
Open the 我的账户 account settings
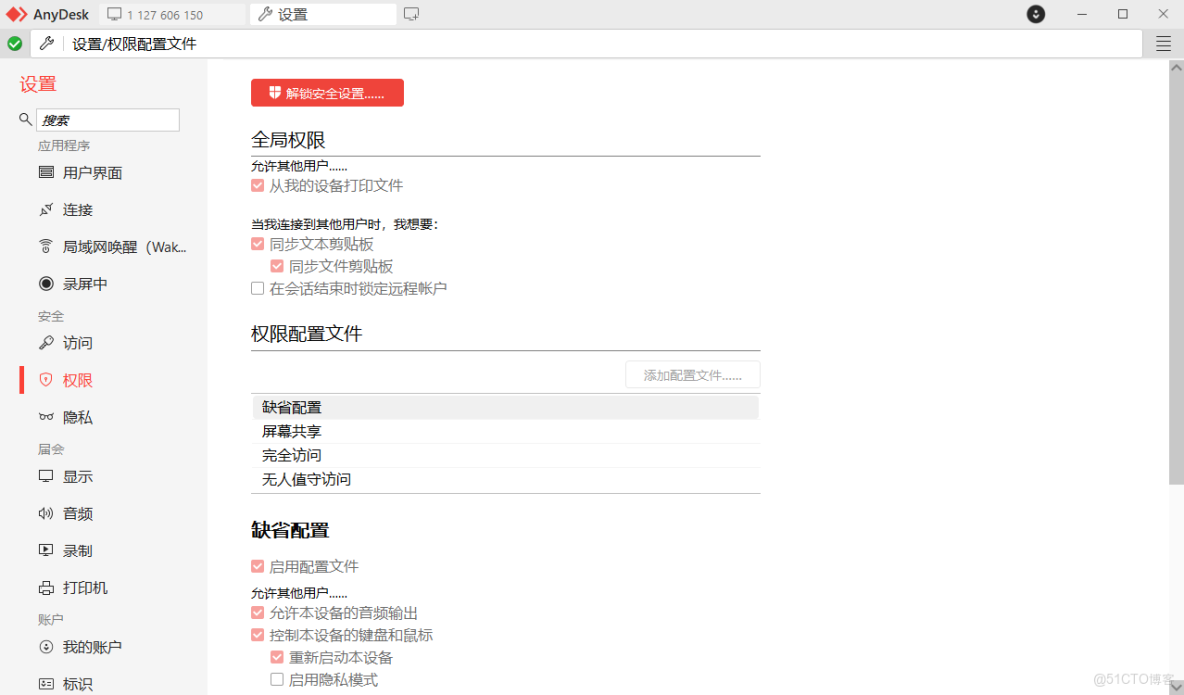pyautogui.click(x=86, y=646)
